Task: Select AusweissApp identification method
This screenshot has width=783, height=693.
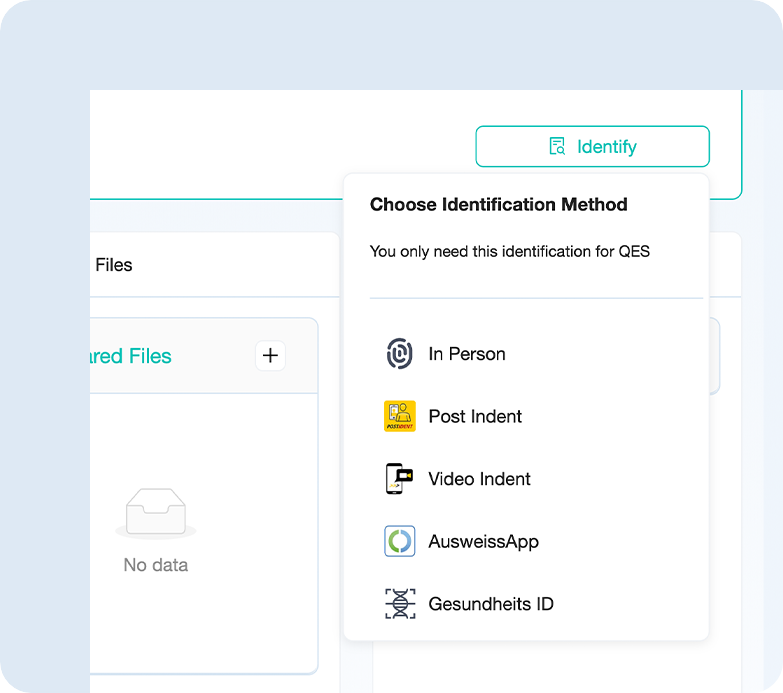Action: tap(483, 541)
